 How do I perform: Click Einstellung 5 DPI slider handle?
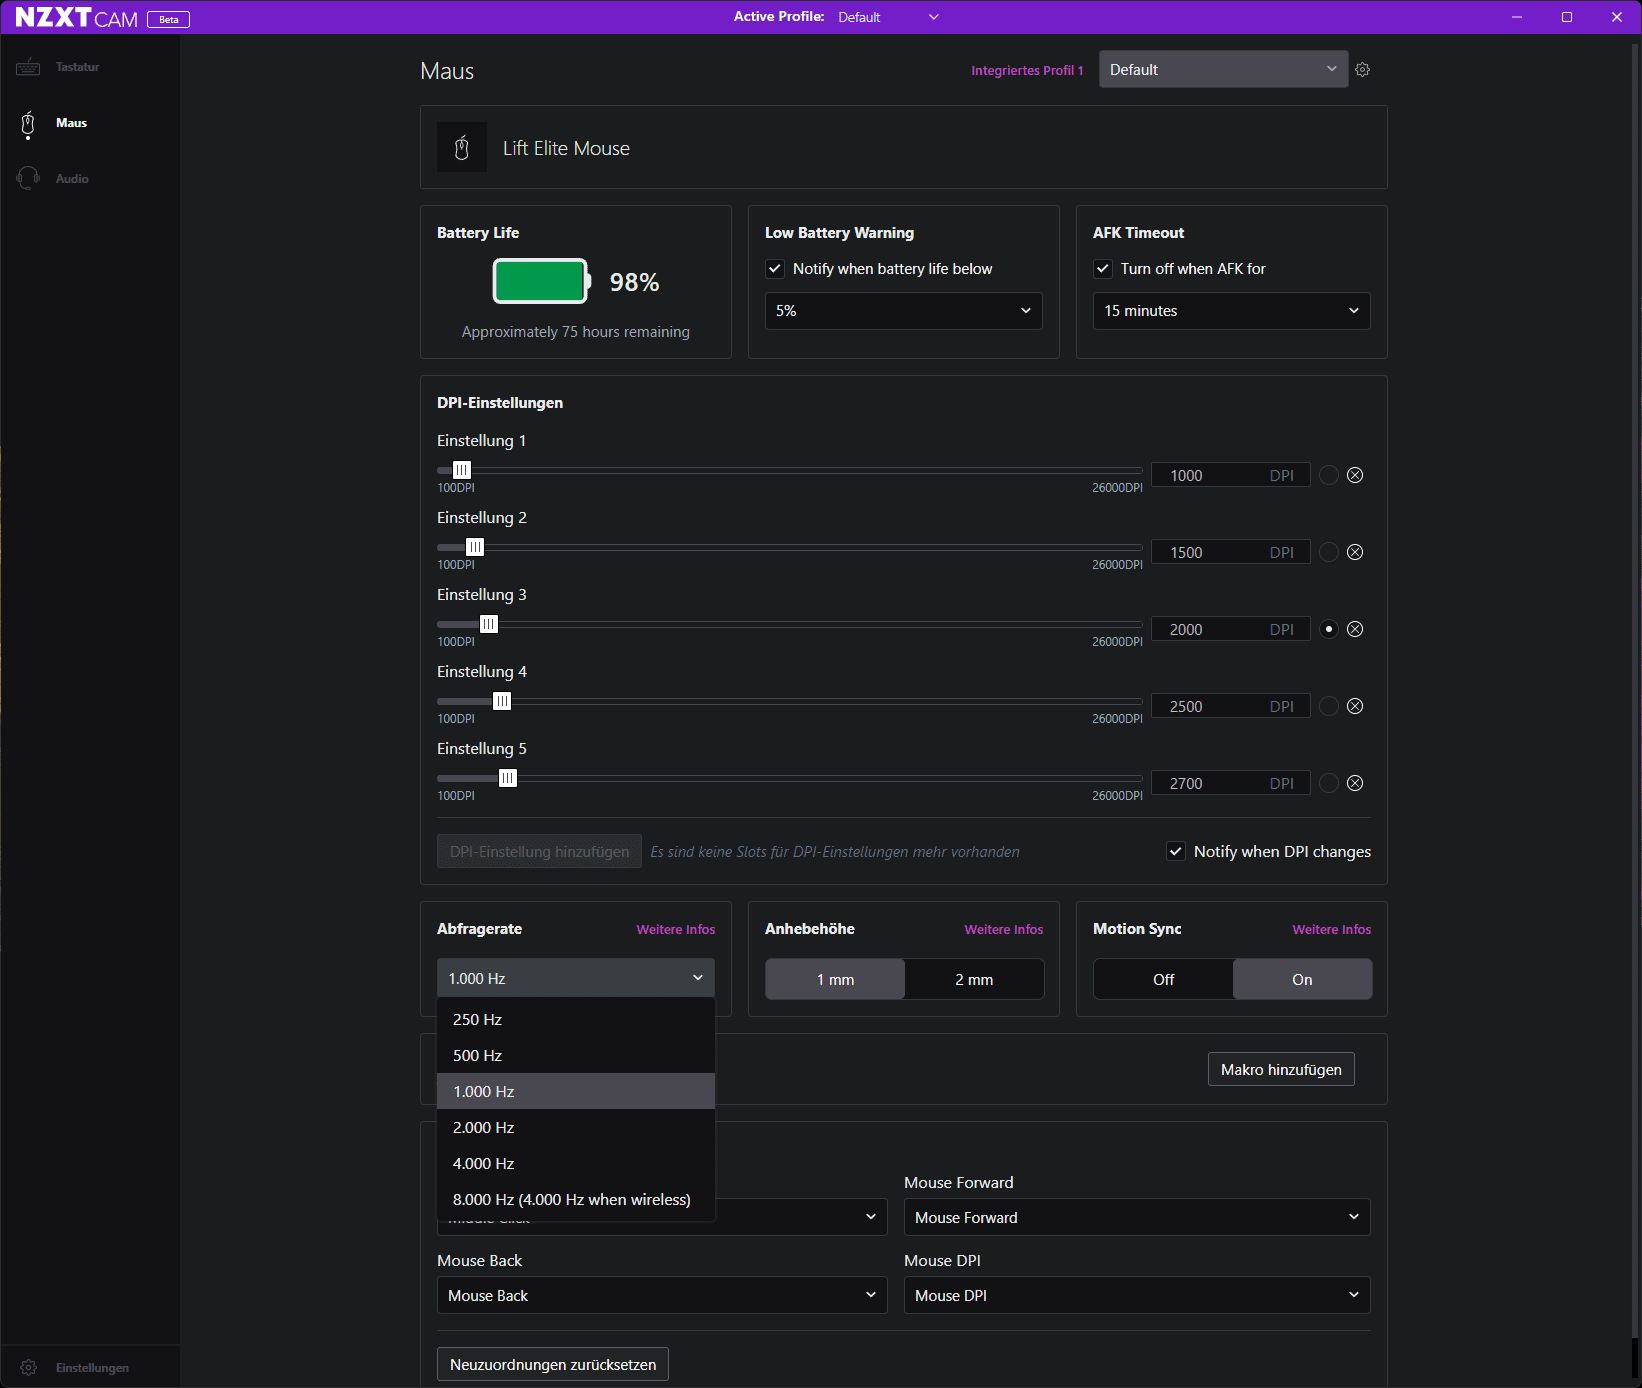508,778
